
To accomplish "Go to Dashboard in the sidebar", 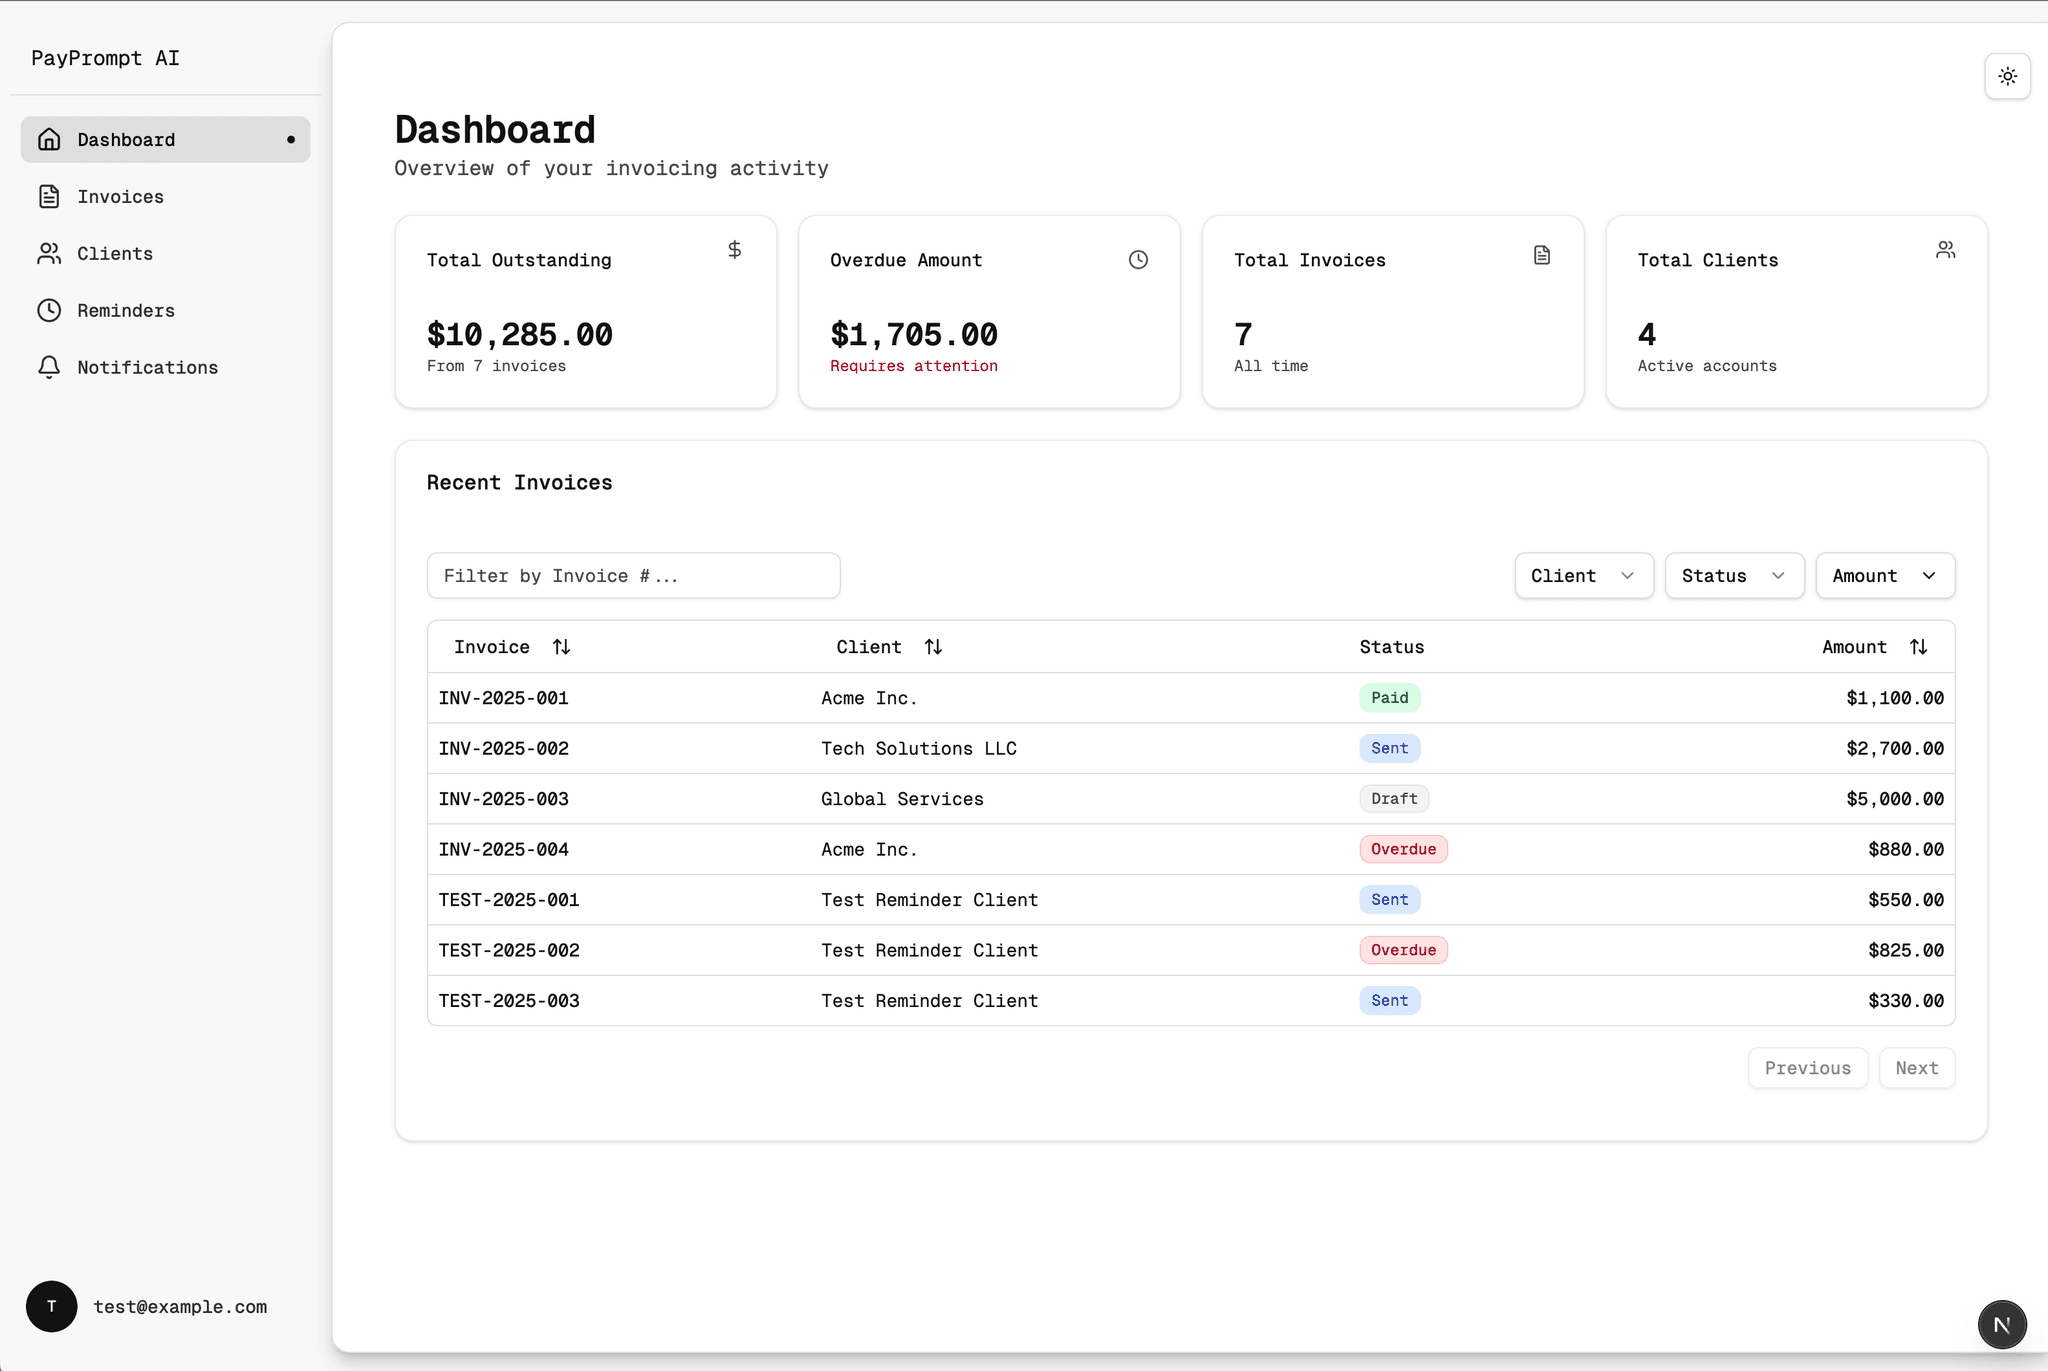I will (x=165, y=140).
